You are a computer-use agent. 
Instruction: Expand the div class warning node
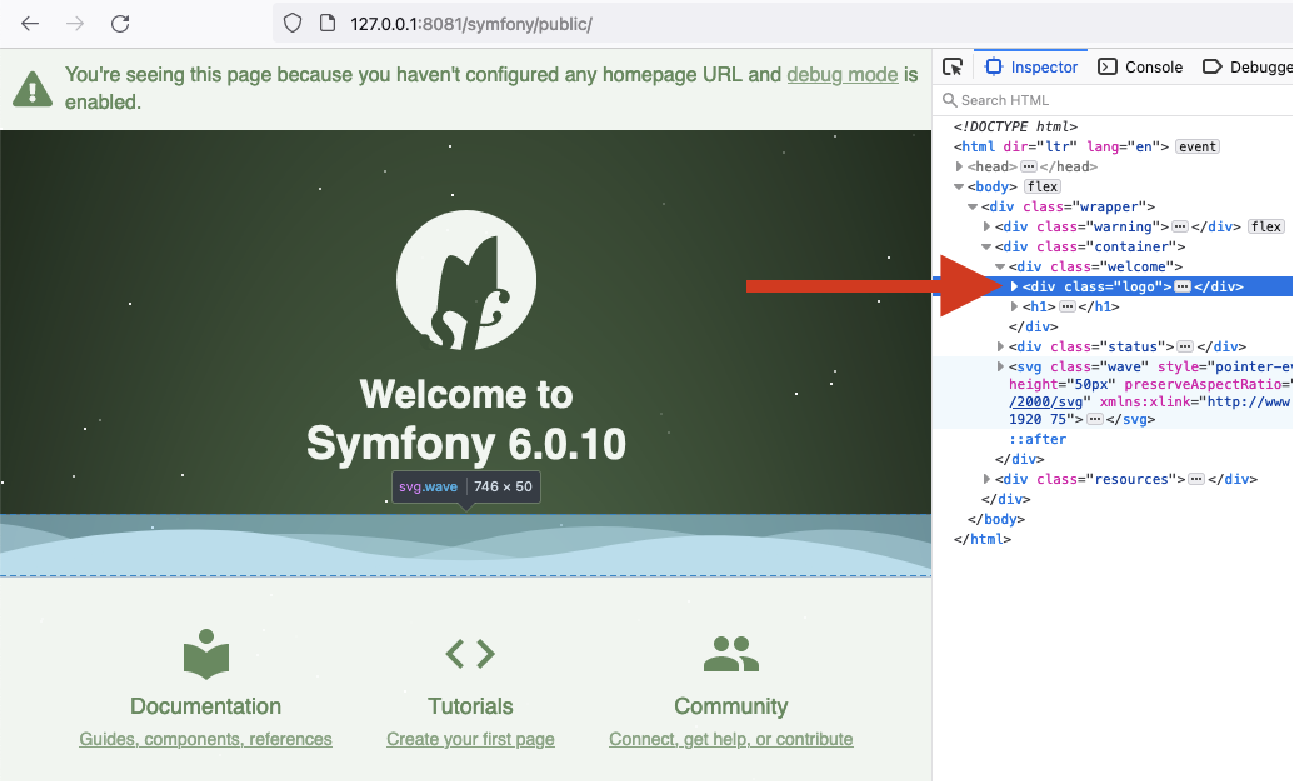tap(987, 227)
